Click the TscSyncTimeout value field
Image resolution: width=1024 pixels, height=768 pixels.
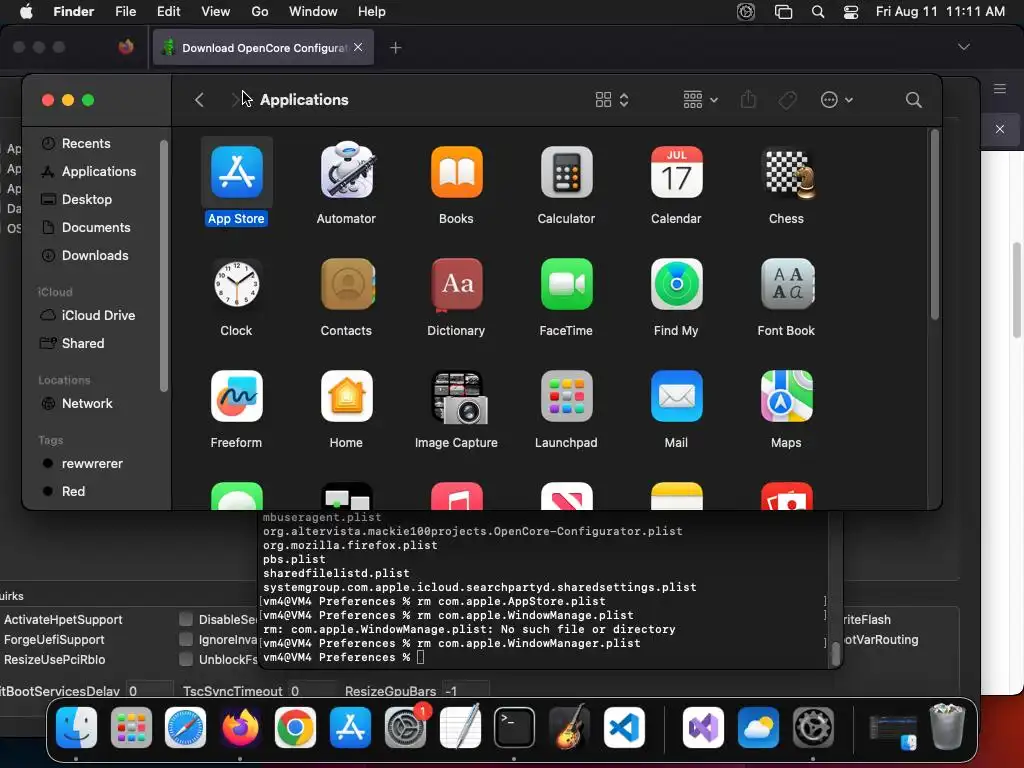coord(312,690)
